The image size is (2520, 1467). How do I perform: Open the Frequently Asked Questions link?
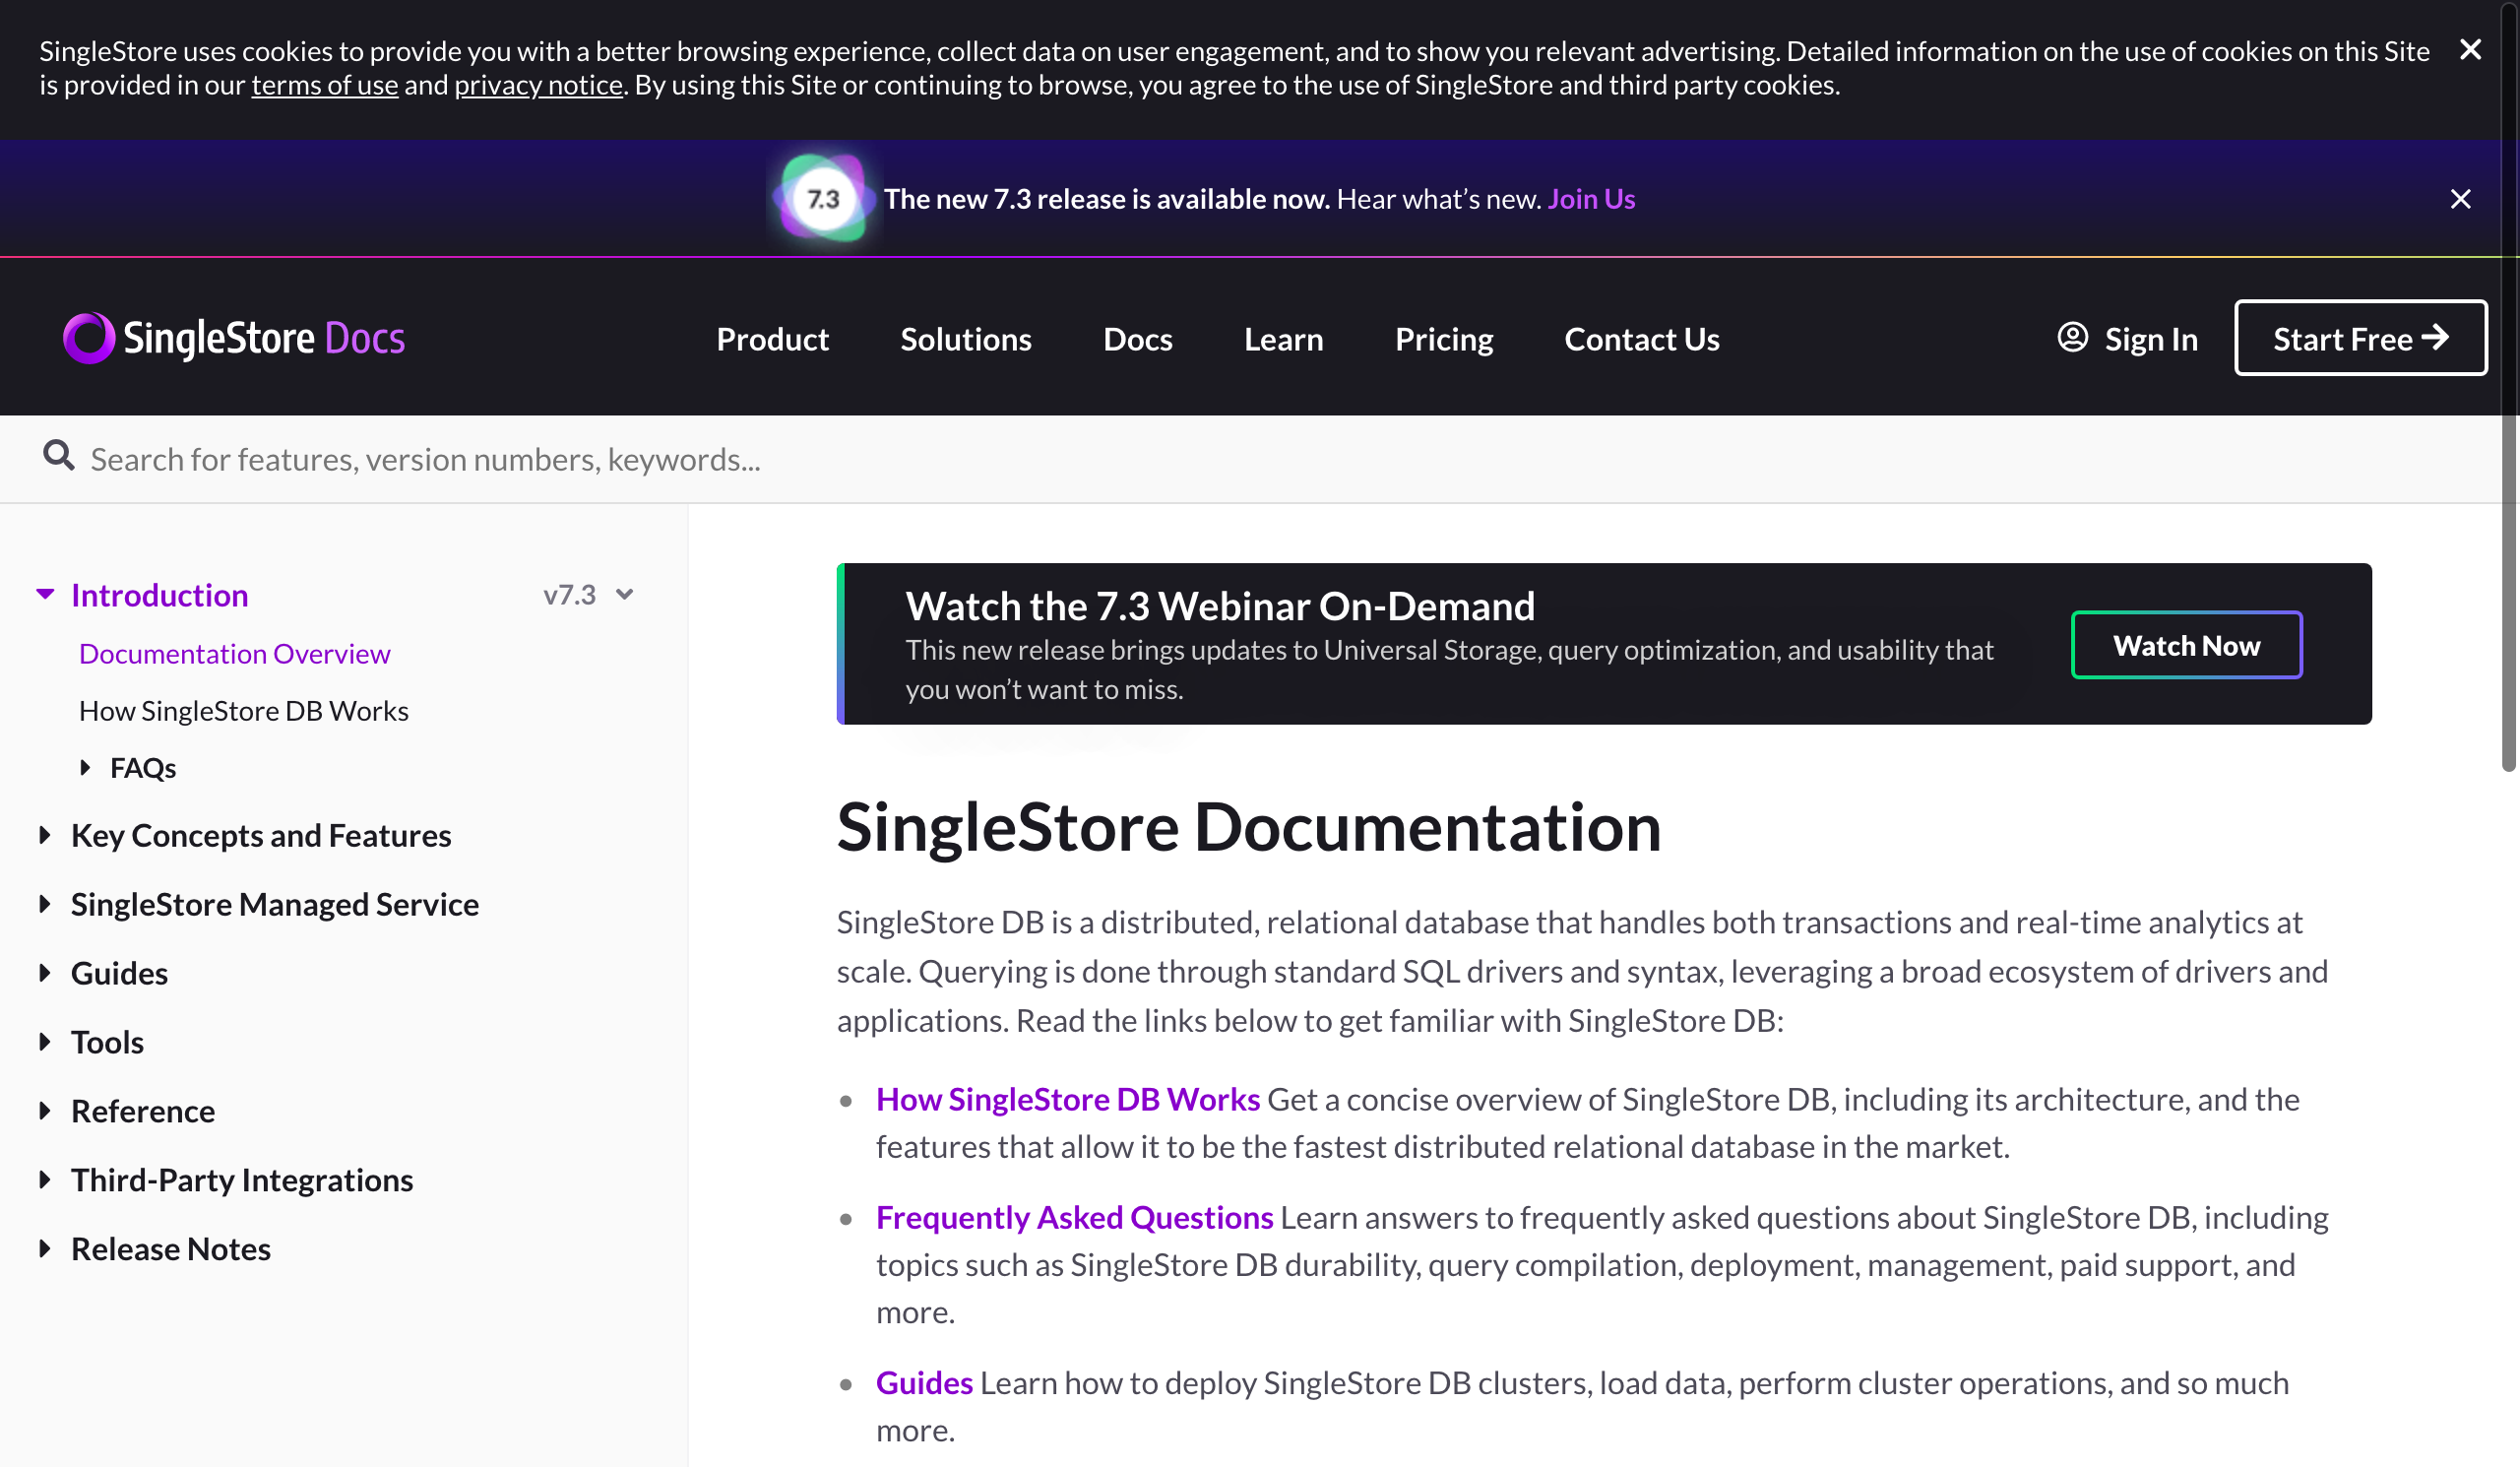(1074, 1217)
